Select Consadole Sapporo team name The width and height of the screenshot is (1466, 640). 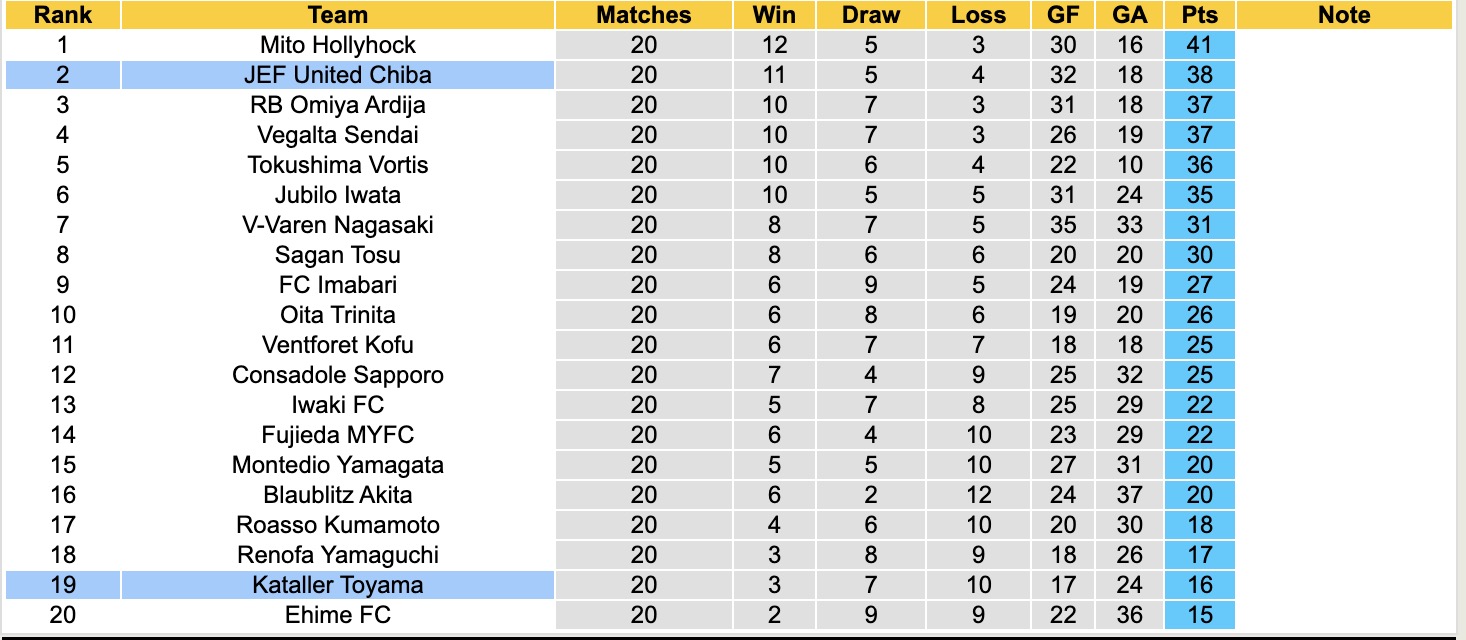click(x=337, y=375)
